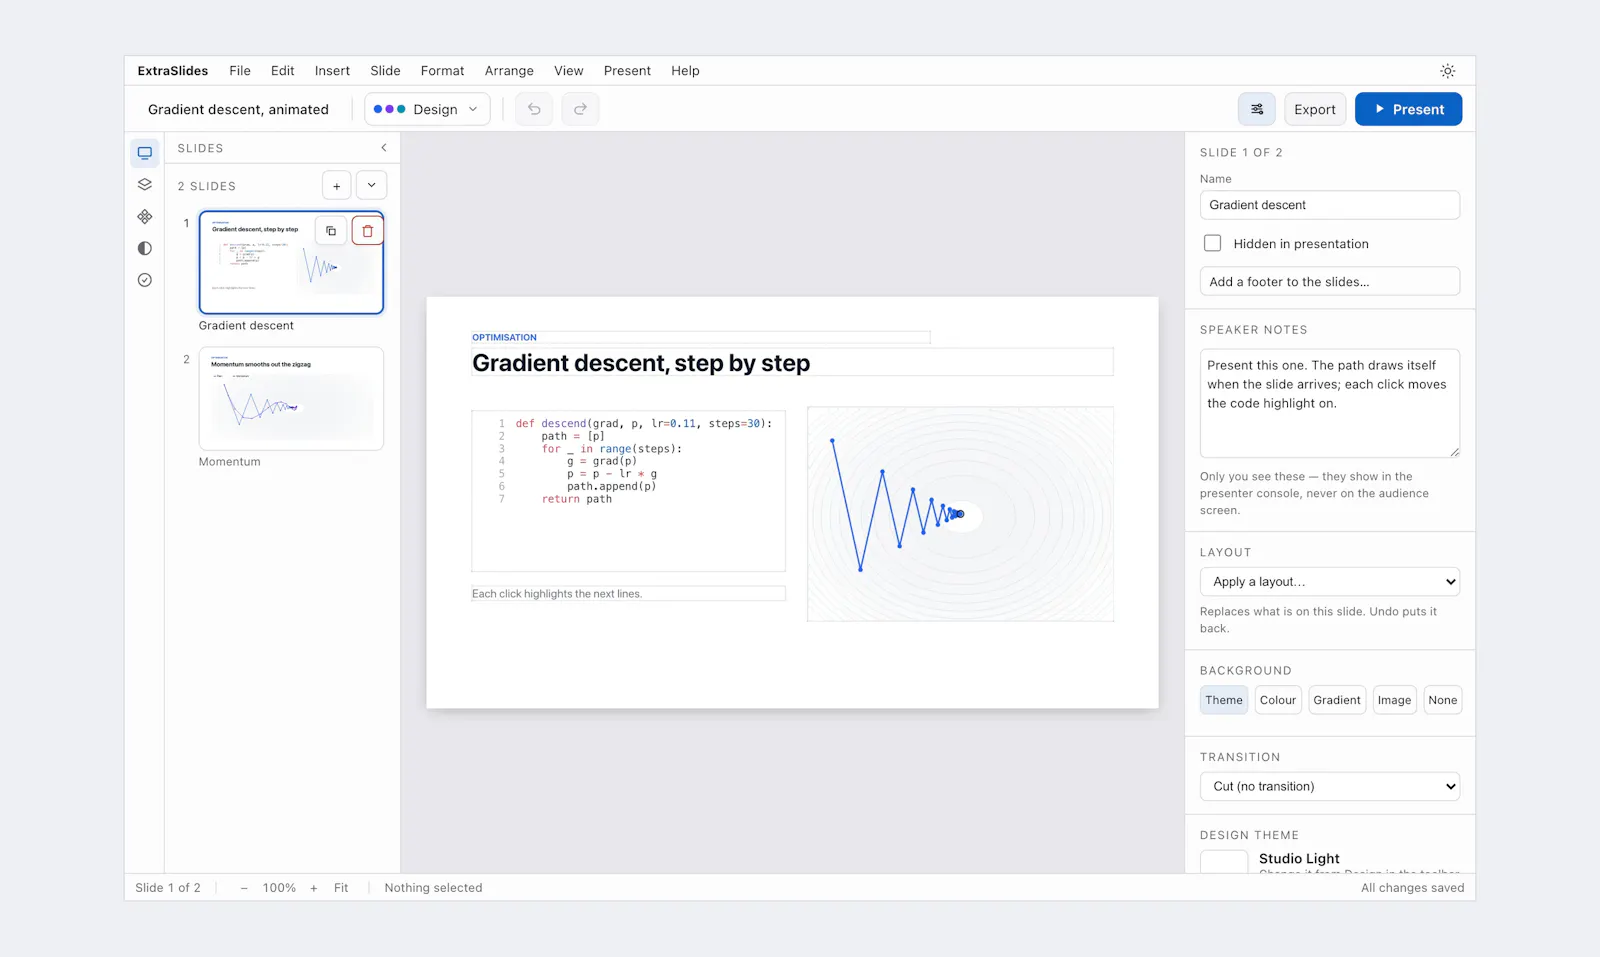Undo the last change

tap(534, 109)
